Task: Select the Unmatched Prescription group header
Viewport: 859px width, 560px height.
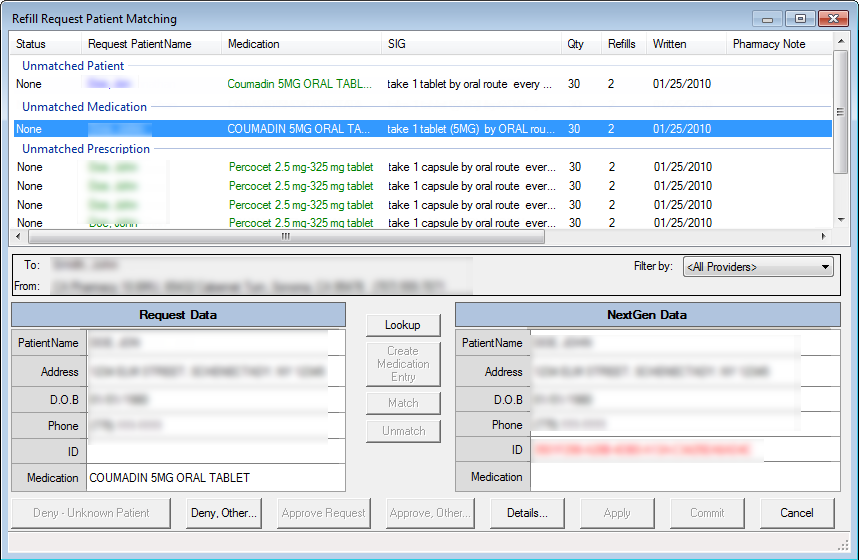Action: 85,148
